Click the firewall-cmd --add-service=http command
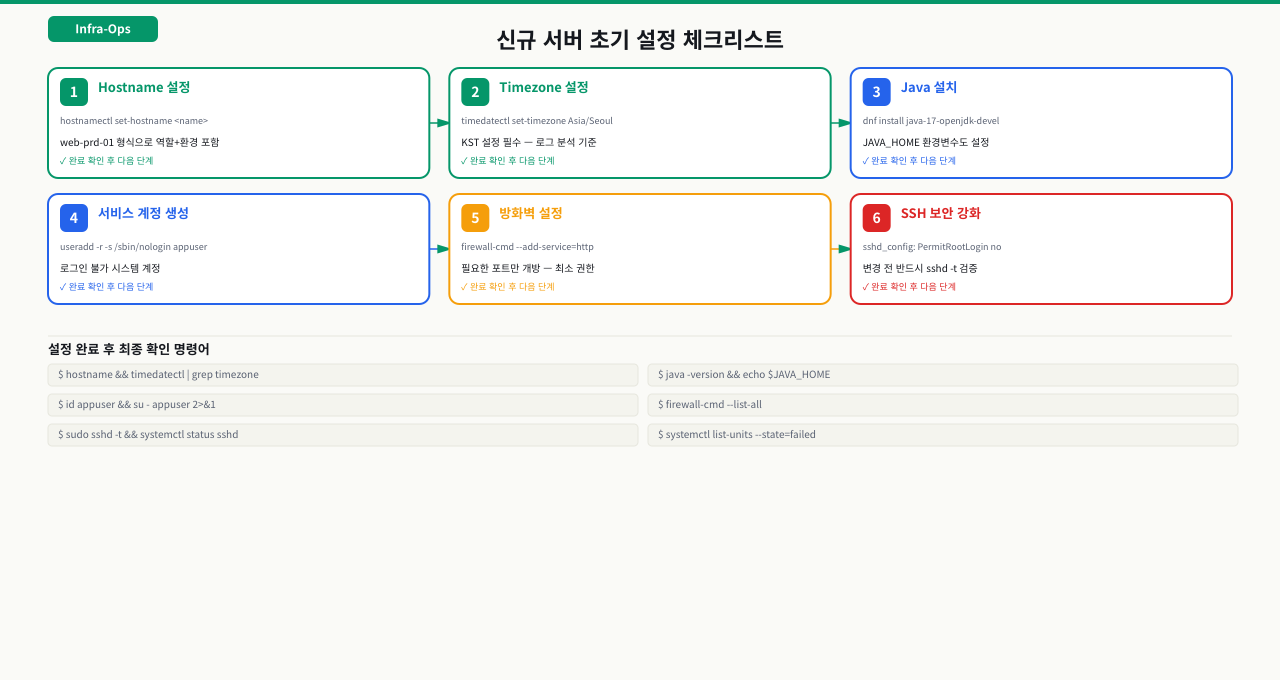This screenshot has width=1280, height=680. 527,247
